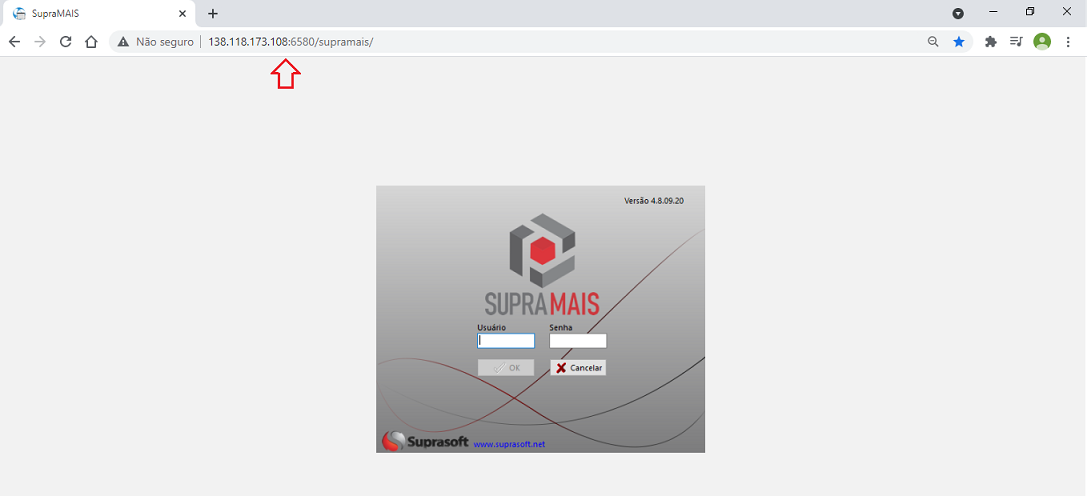Minimize the browser window
This screenshot has width=1087, height=496.
(993, 12)
